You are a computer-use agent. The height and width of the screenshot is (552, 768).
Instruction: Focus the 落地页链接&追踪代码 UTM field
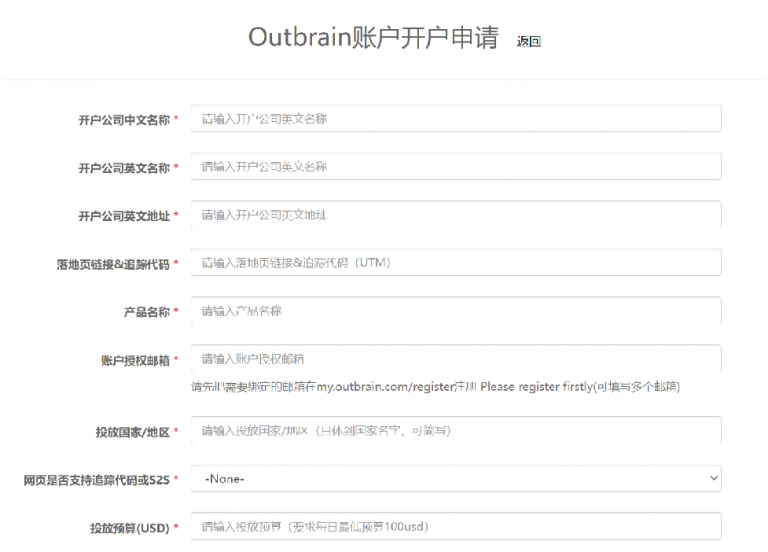pos(456,263)
